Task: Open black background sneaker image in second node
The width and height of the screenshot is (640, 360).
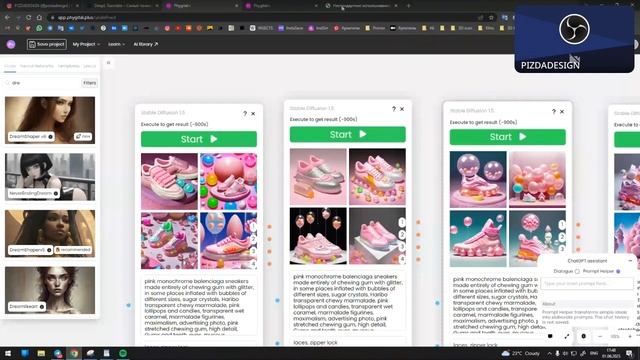Action: click(318, 236)
